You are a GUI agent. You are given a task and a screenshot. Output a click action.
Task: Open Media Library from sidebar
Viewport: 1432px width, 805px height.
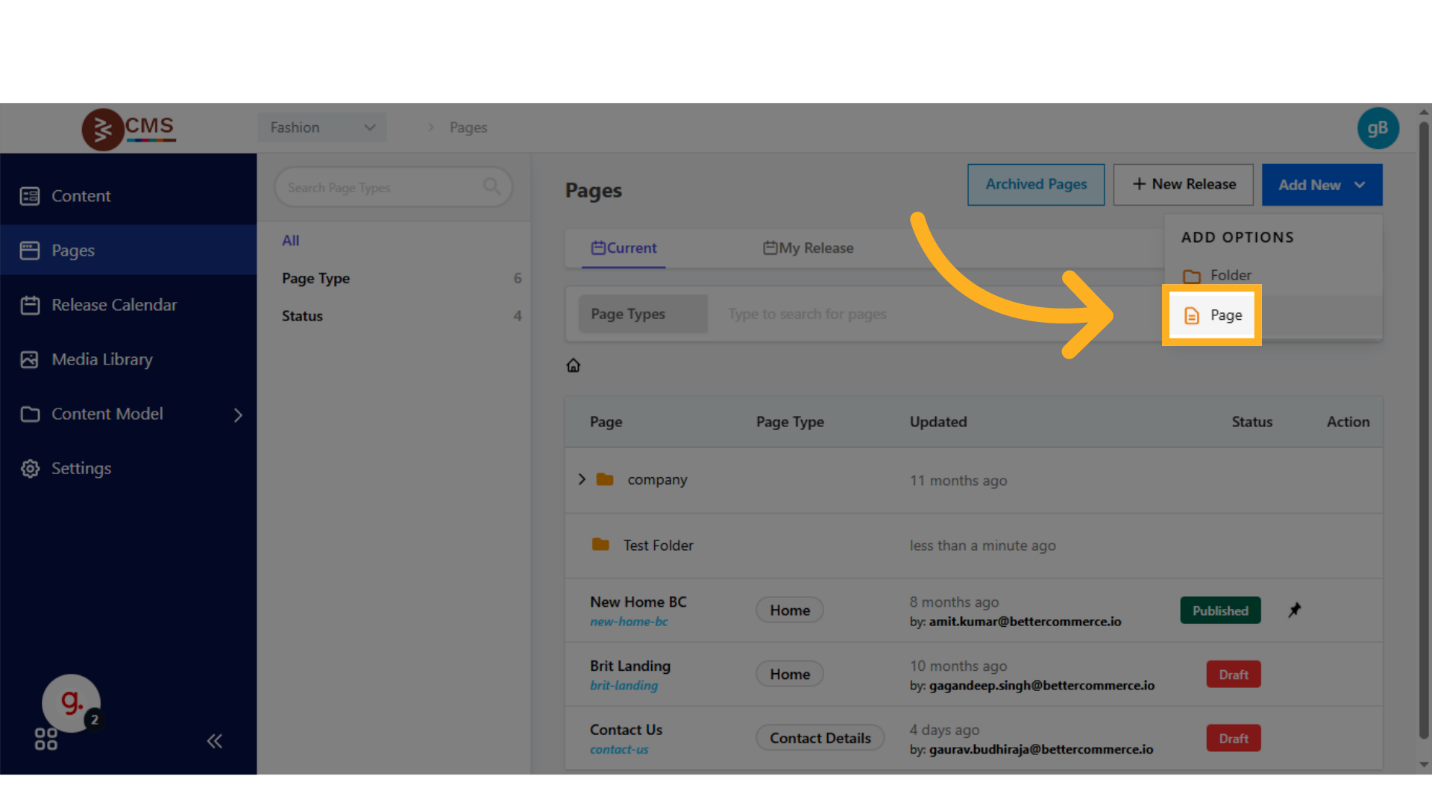click(102, 359)
